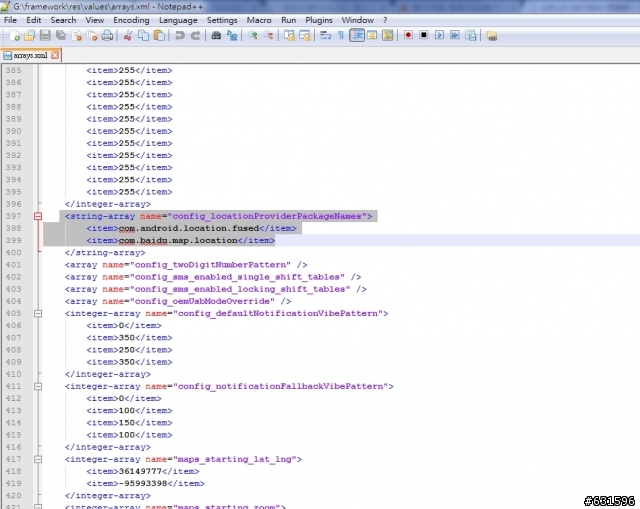This screenshot has height=509, width=640.
Task: Save the file with the floppy icon
Action: [45, 36]
